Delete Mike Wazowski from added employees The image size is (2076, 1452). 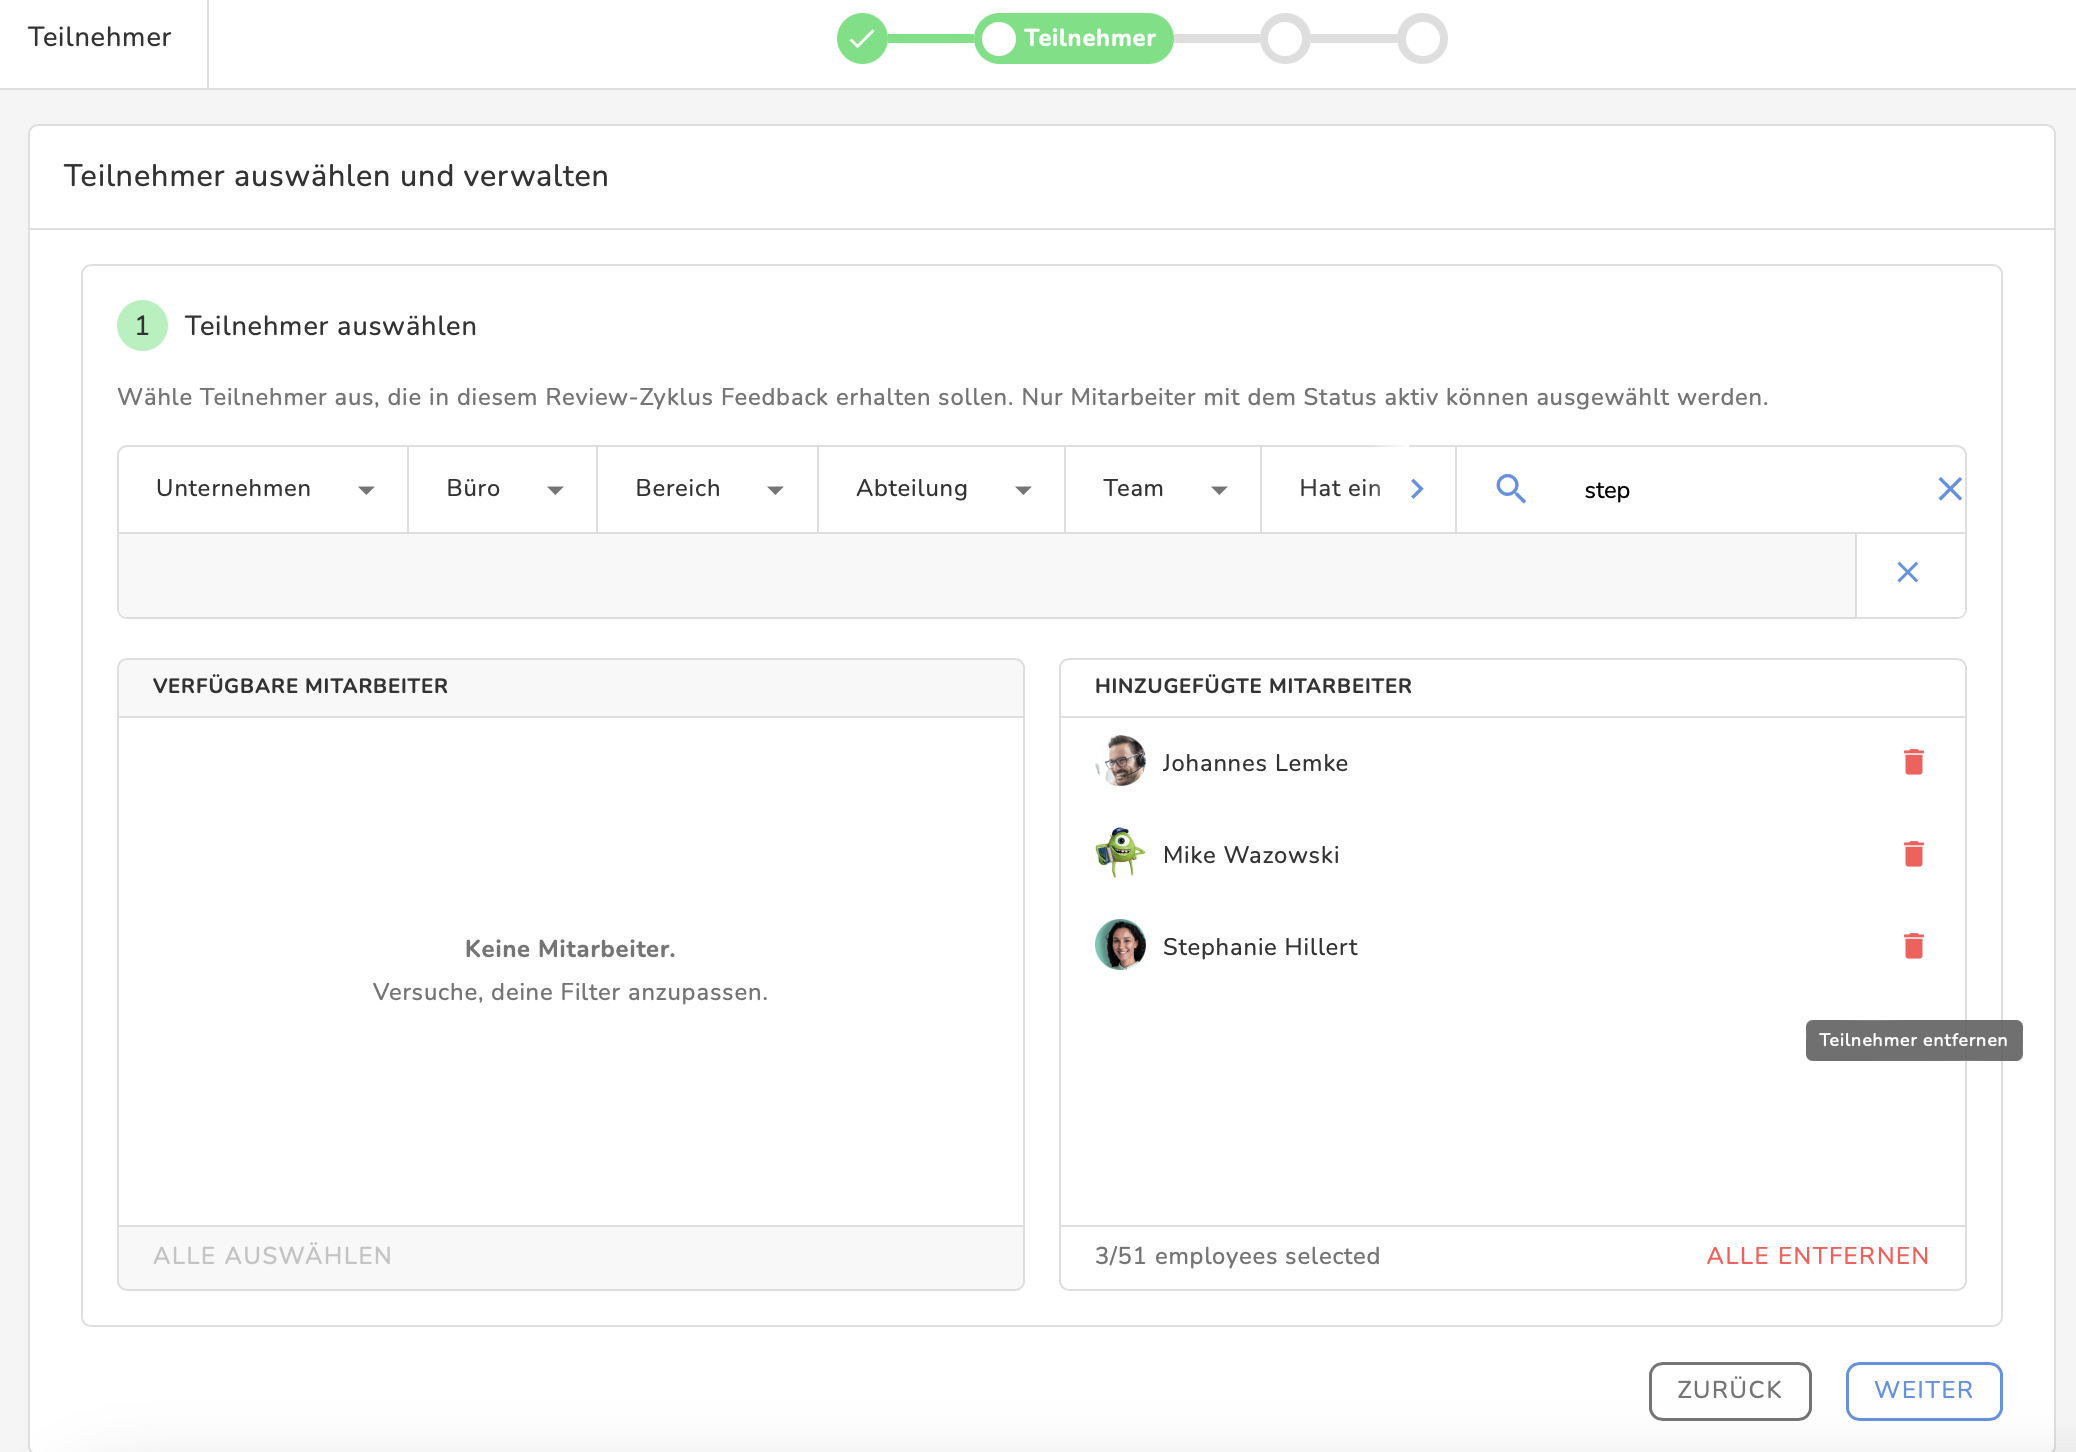[1913, 854]
